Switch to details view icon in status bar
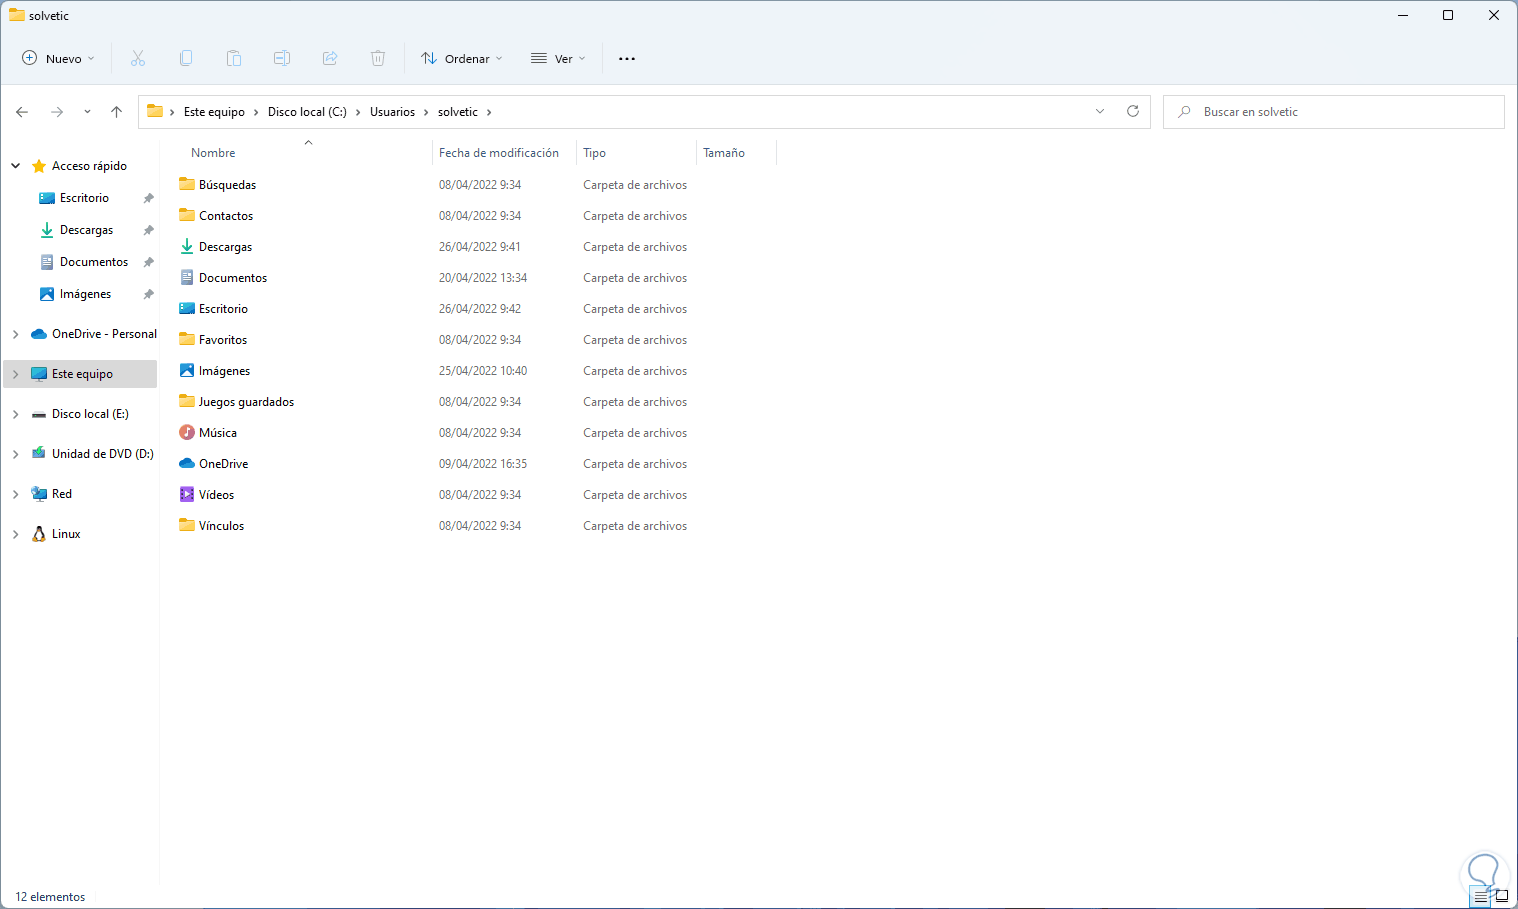Screen dimensions: 1518x909 (x=1481, y=897)
